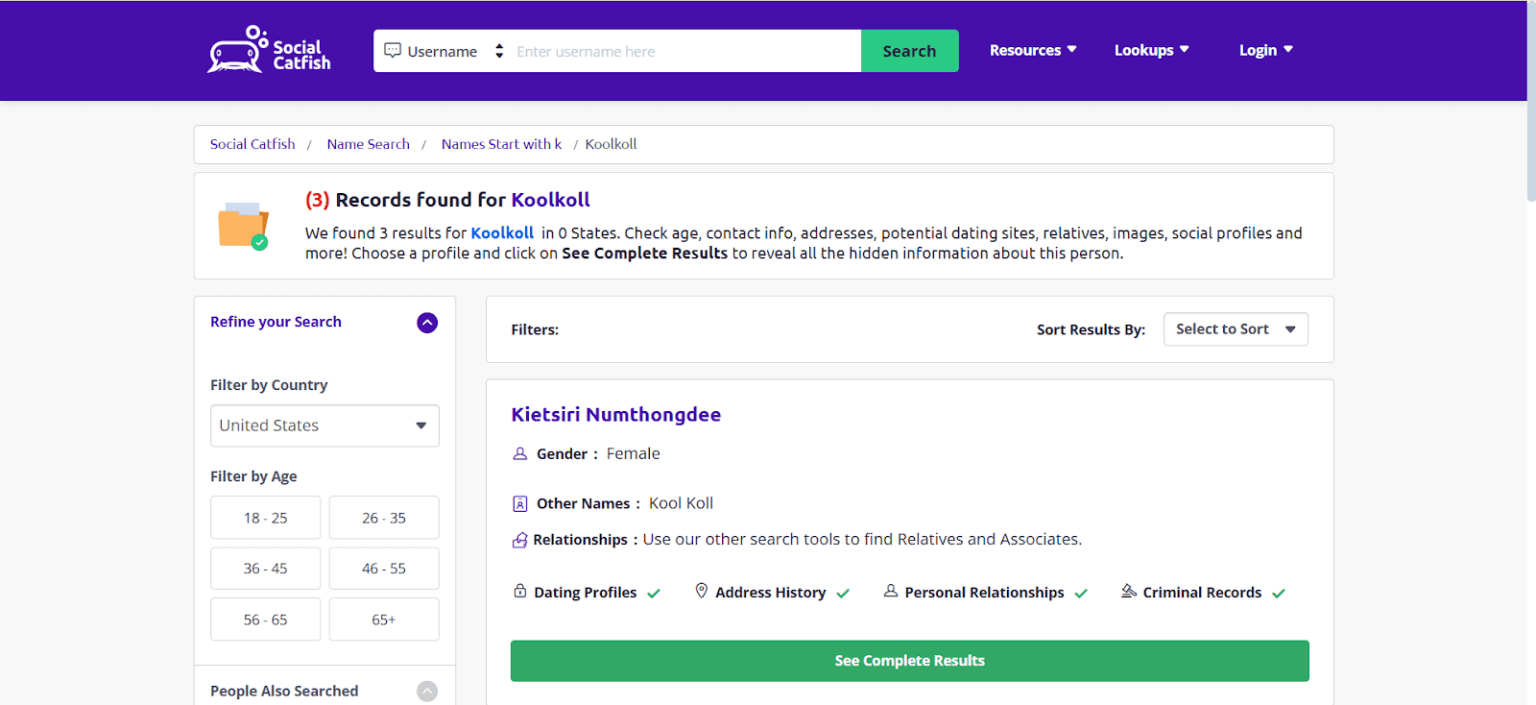This screenshot has height=705, width=1536.
Task: Click the folder records icon
Action: [x=243, y=225]
